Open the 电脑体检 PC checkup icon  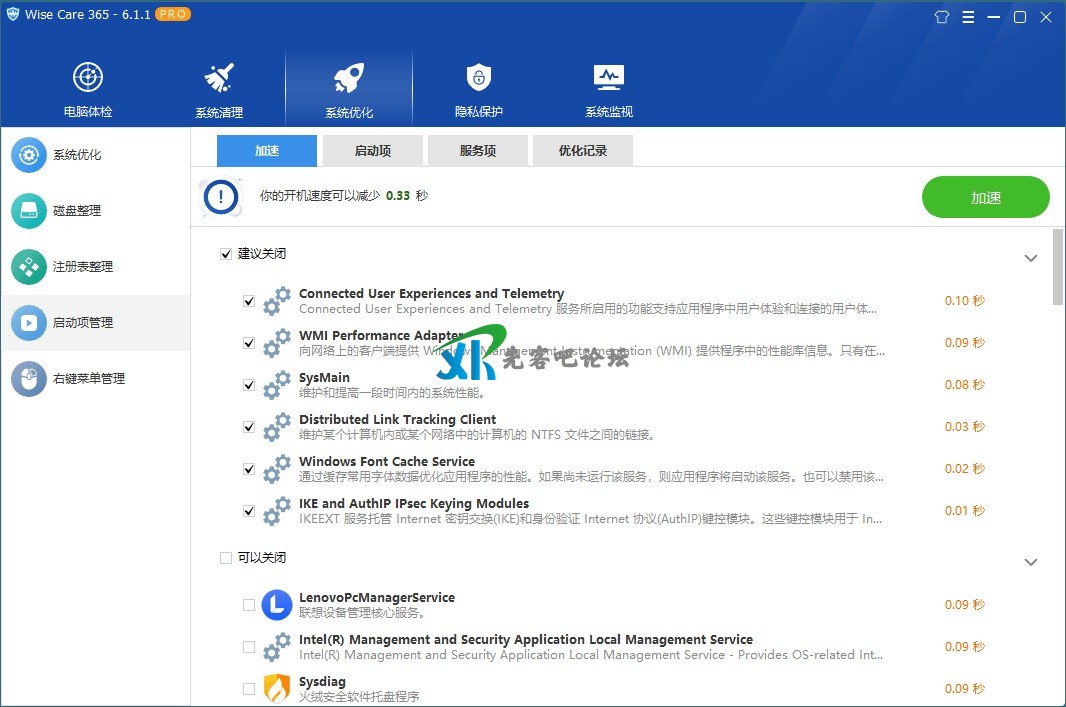pos(88,78)
